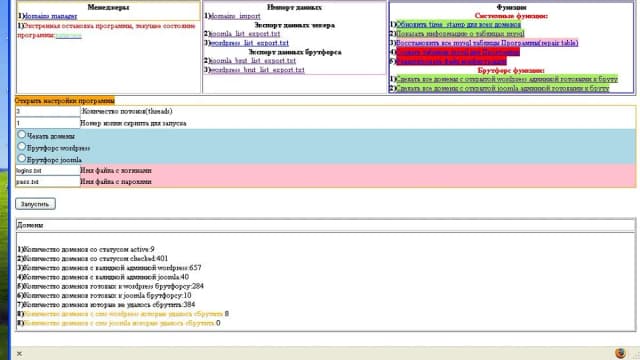Click the Firefox icon in status bar
Viewport: 640px width, 360px height.
620,353
